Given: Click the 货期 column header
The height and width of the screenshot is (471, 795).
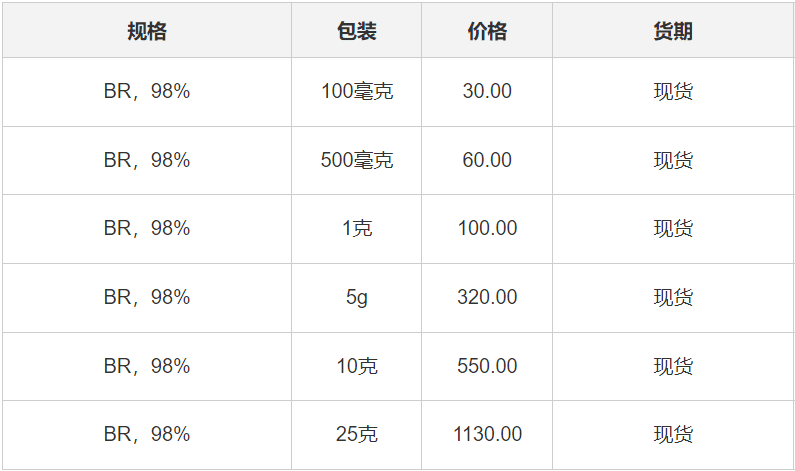Looking at the screenshot, I should [x=673, y=31].
